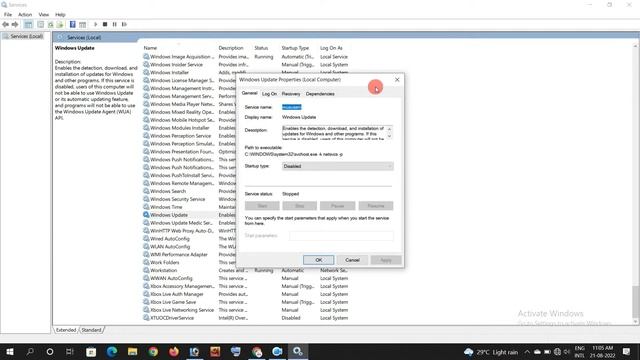Click the Restart Service icon in toolbar
The height and width of the screenshot is (360, 640).
[x=124, y=24]
